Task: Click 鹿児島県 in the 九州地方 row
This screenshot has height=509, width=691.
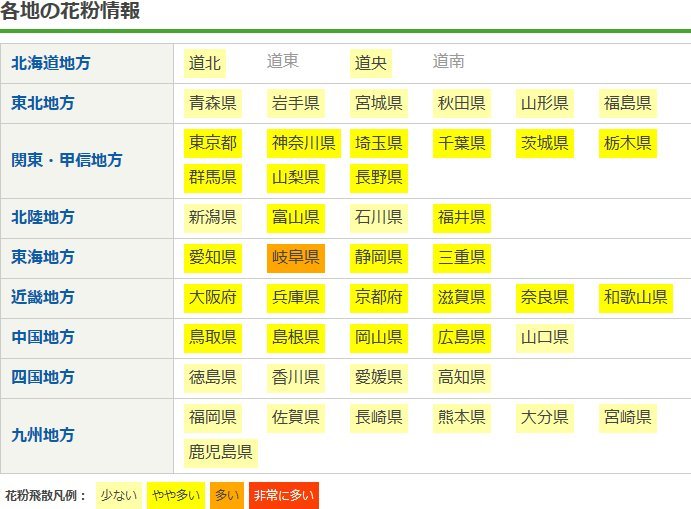Action: 220,451
